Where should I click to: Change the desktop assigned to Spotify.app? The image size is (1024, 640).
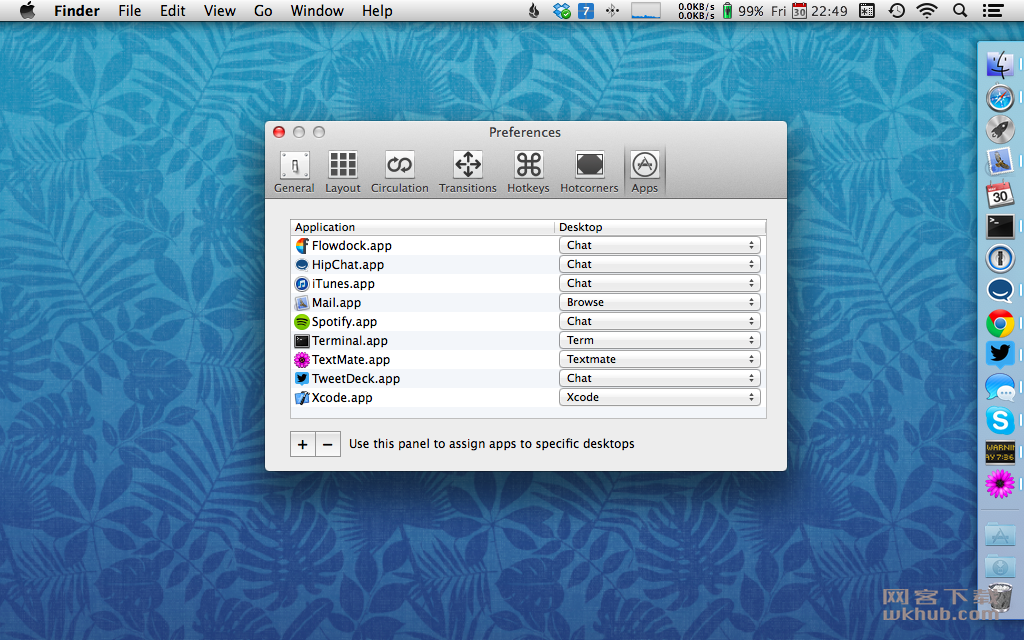660,321
